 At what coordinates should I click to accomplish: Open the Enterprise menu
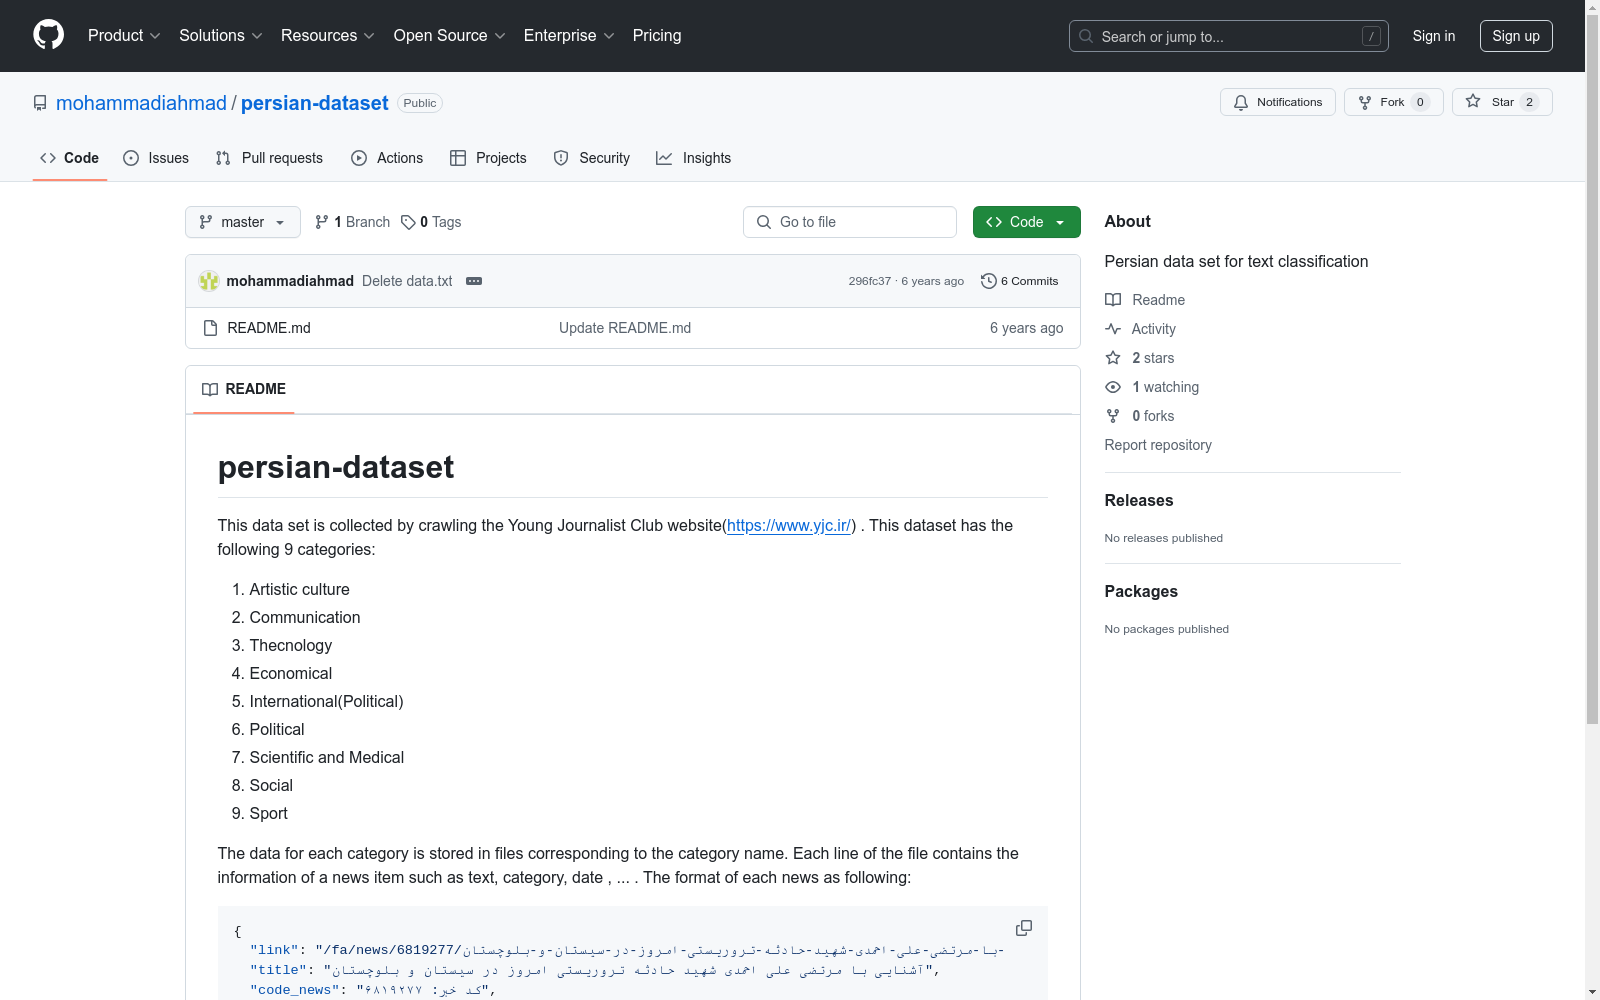[569, 36]
